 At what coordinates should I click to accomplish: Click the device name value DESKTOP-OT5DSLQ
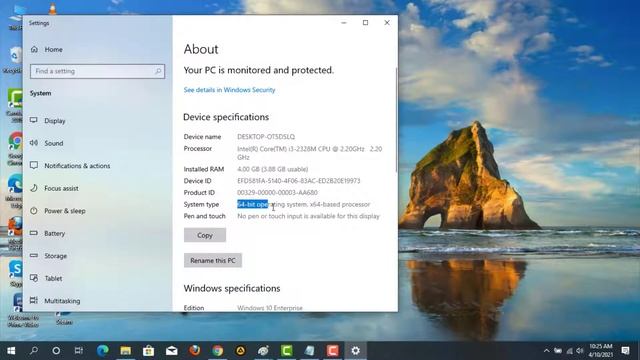(x=266, y=137)
